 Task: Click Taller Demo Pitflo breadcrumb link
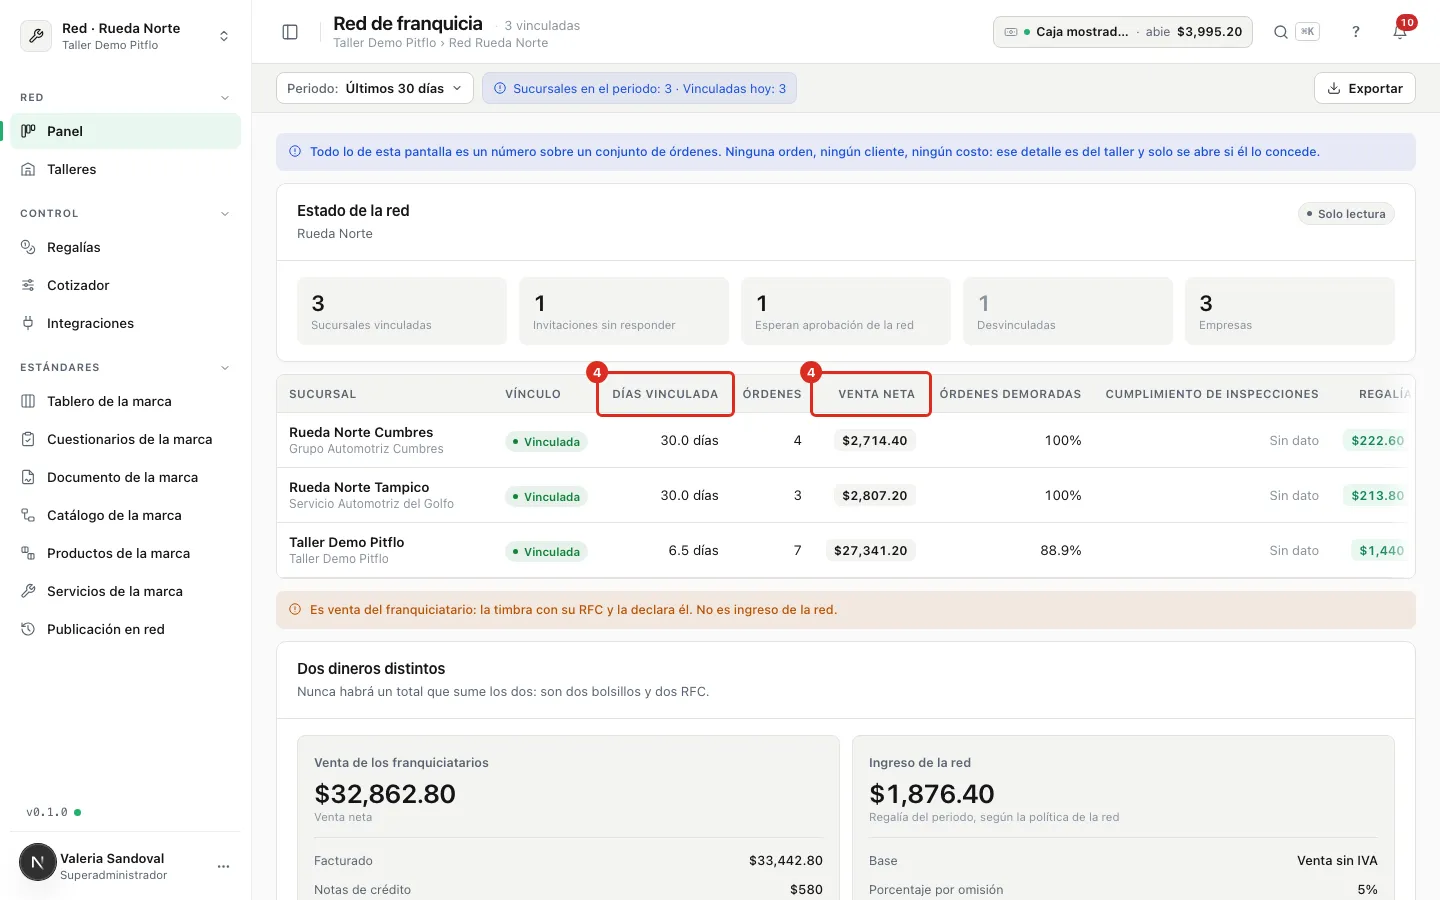pyautogui.click(x=385, y=43)
